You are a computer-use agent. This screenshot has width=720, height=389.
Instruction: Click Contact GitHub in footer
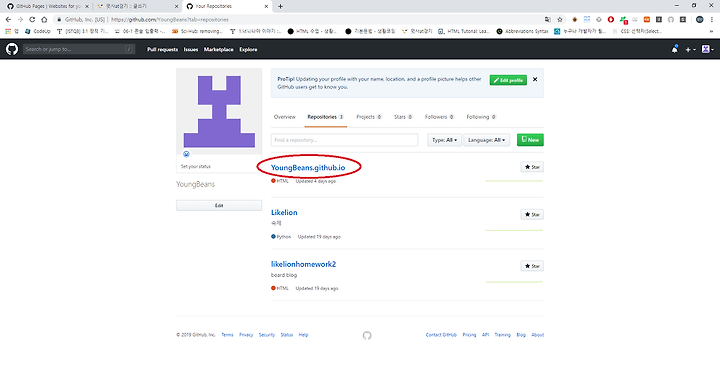[x=441, y=335]
